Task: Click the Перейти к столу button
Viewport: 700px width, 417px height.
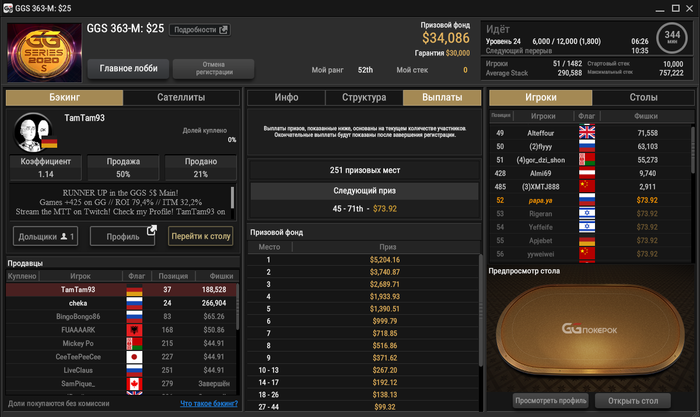Action: (x=201, y=236)
